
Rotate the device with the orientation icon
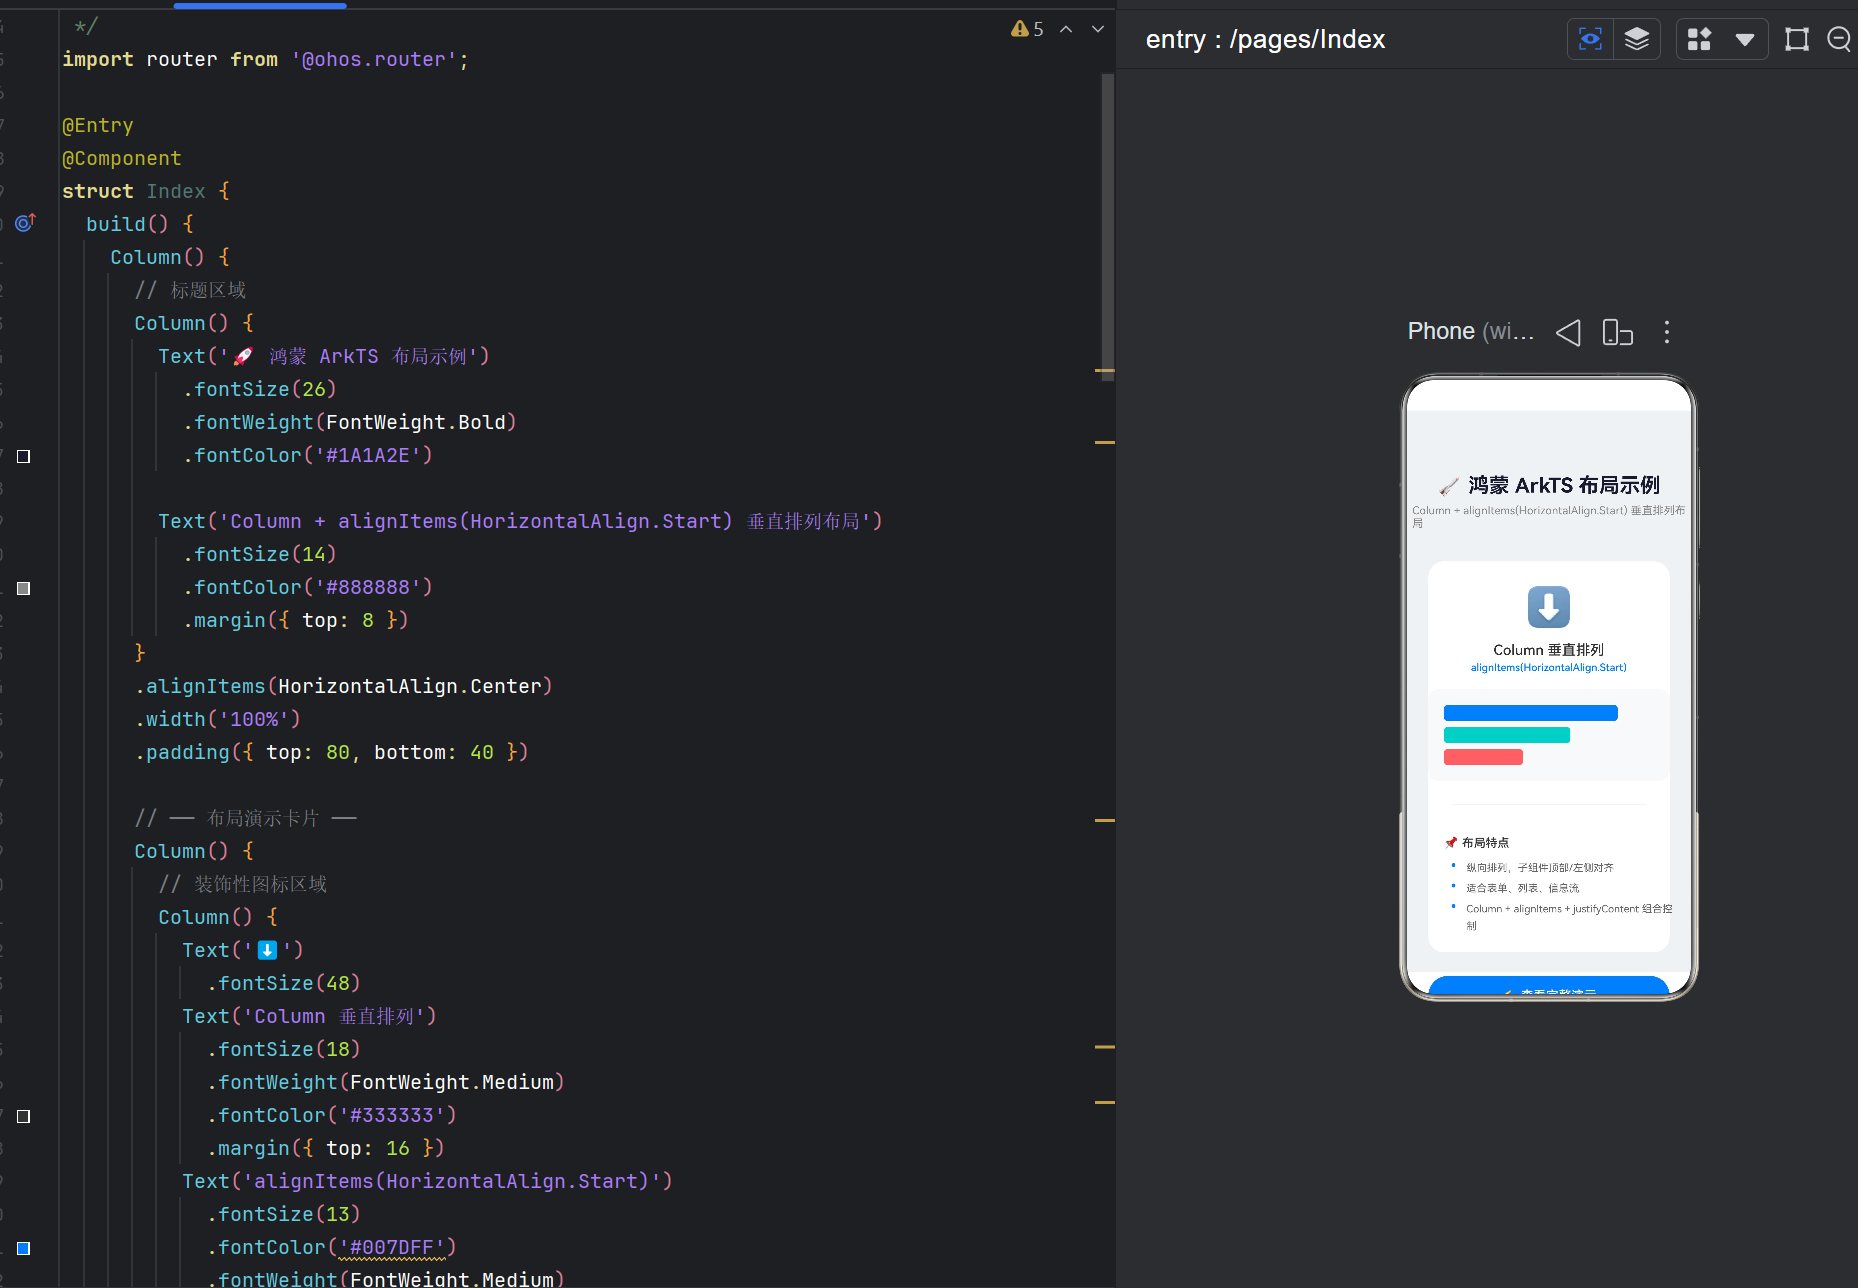1617,332
